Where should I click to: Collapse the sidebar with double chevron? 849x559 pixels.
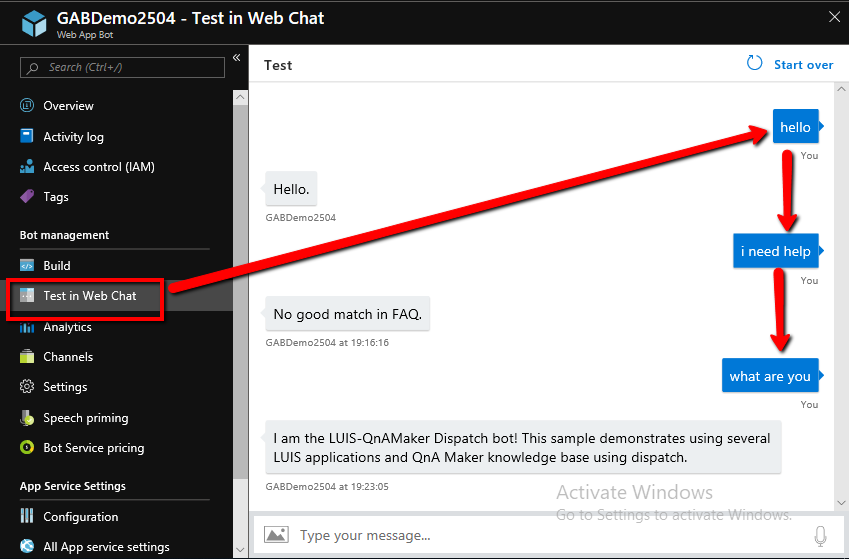click(x=237, y=57)
